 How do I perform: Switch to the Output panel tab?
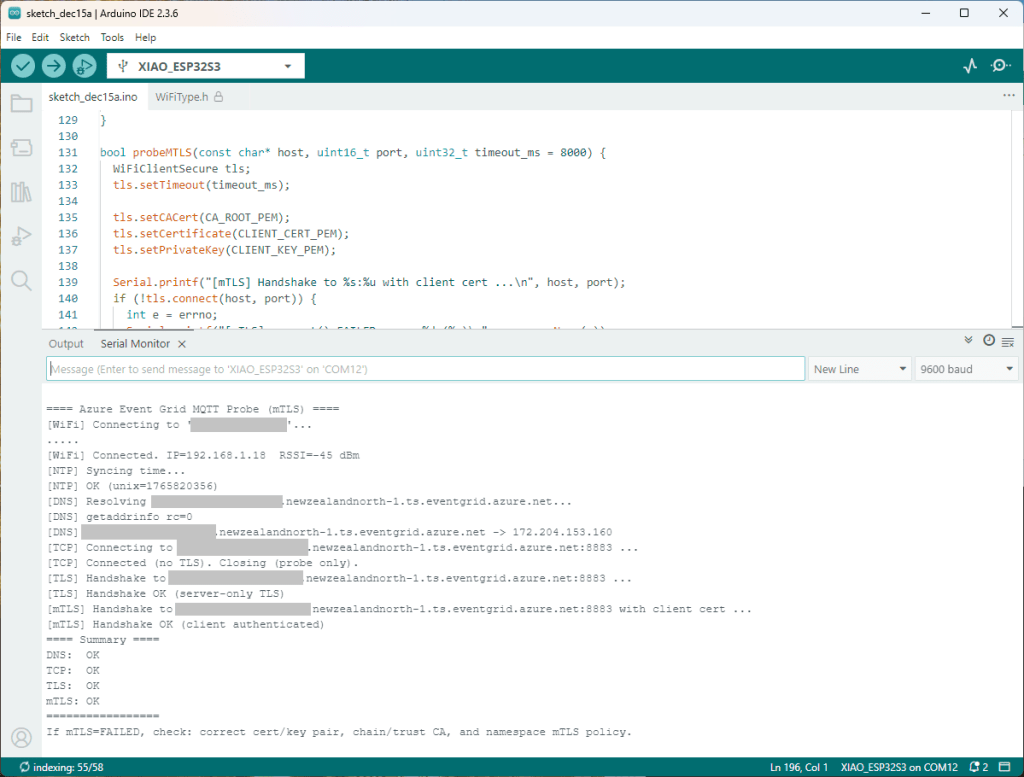point(66,343)
